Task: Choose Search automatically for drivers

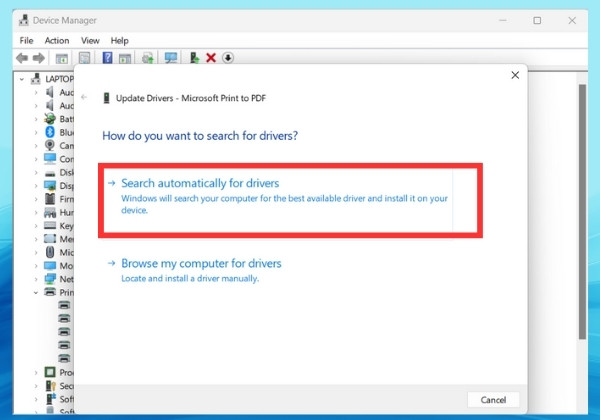Action: (x=279, y=200)
